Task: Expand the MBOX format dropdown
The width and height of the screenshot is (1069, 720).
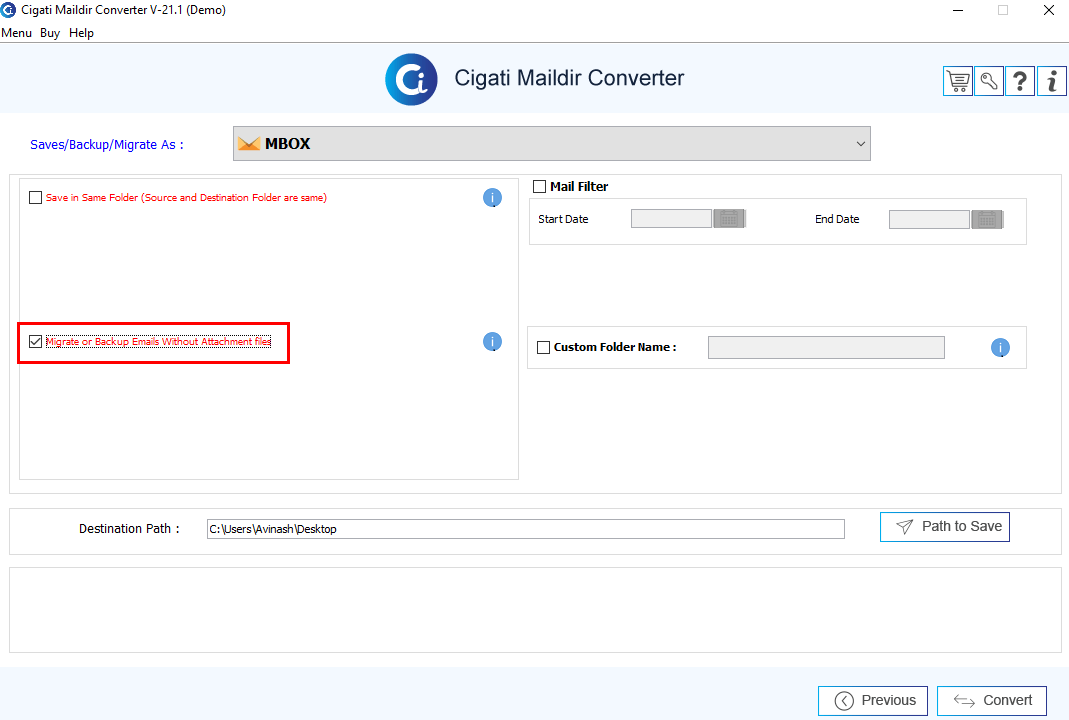Action: tap(552, 144)
